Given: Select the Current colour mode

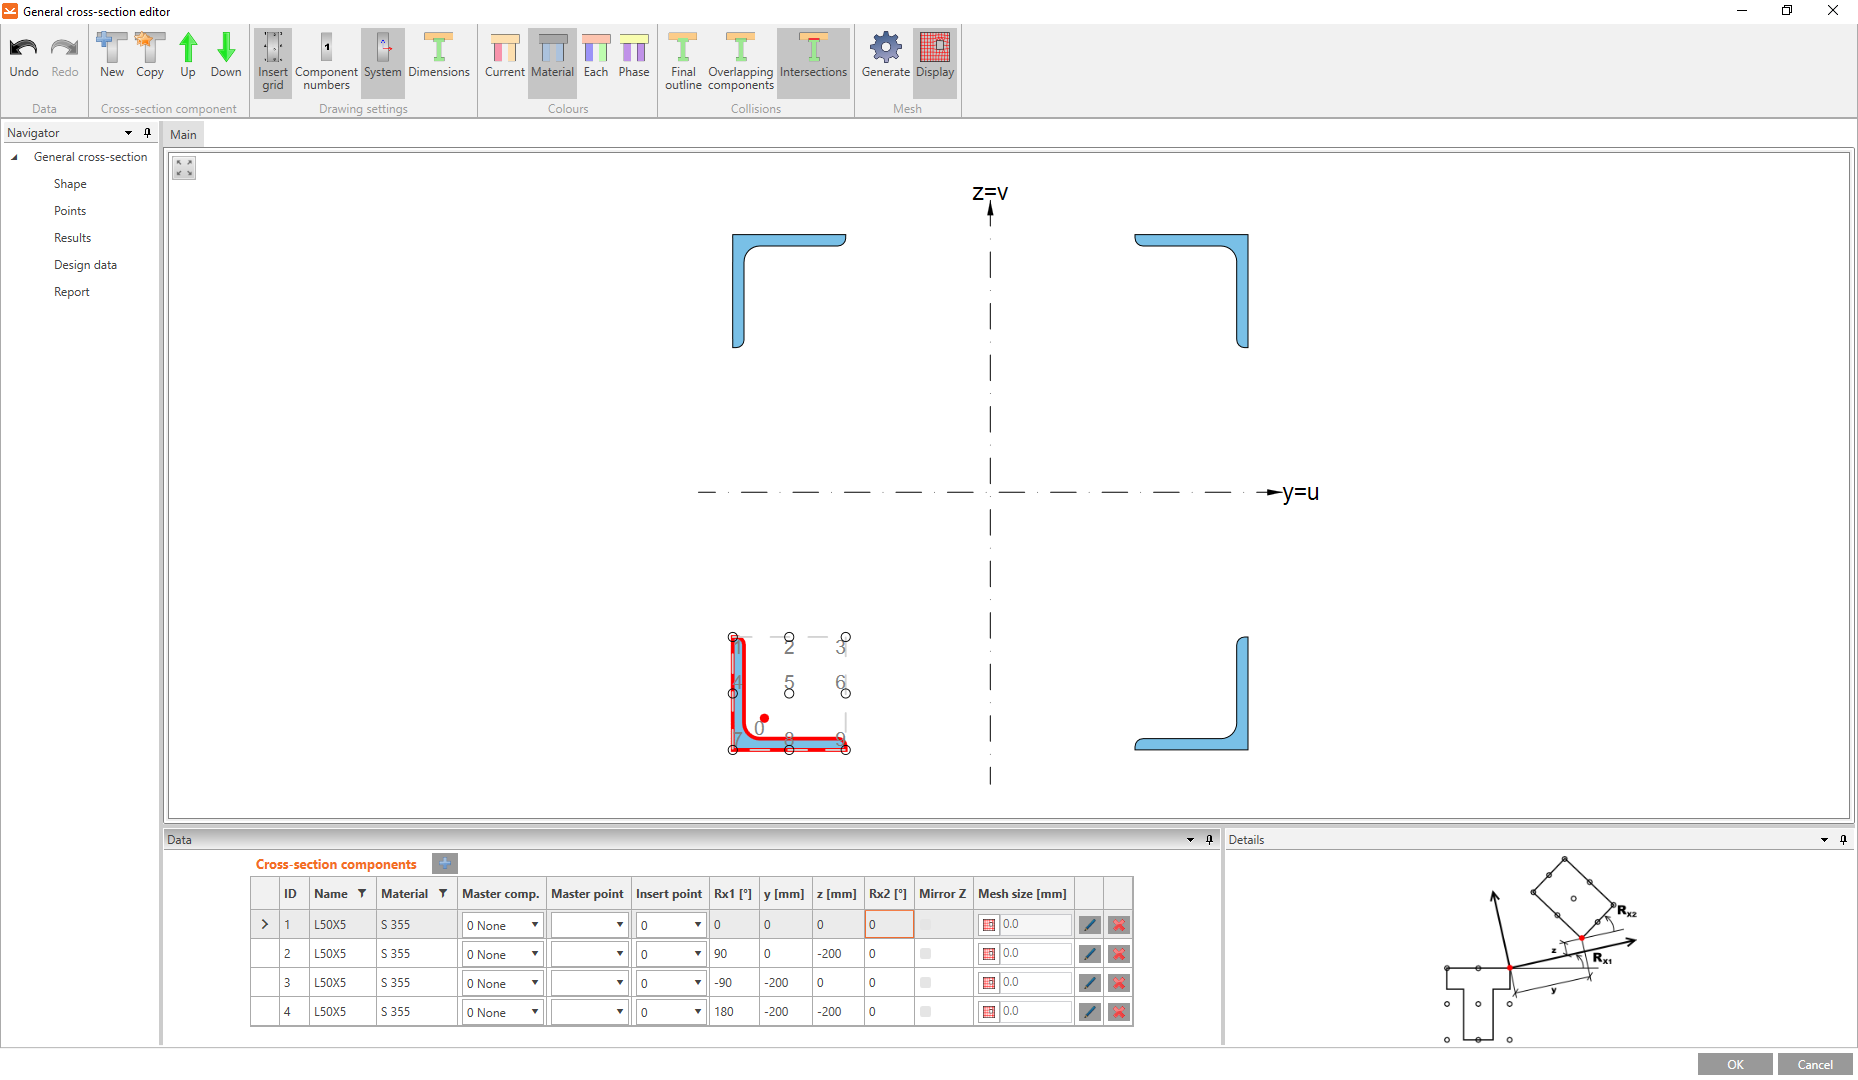Looking at the screenshot, I should click(x=505, y=56).
